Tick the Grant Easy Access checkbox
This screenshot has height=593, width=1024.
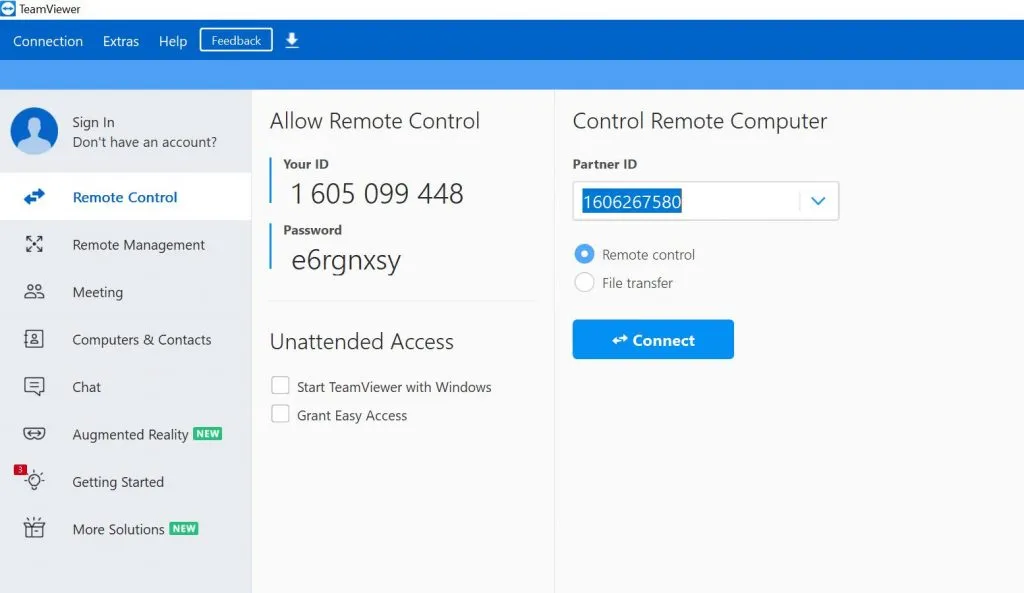[280, 414]
